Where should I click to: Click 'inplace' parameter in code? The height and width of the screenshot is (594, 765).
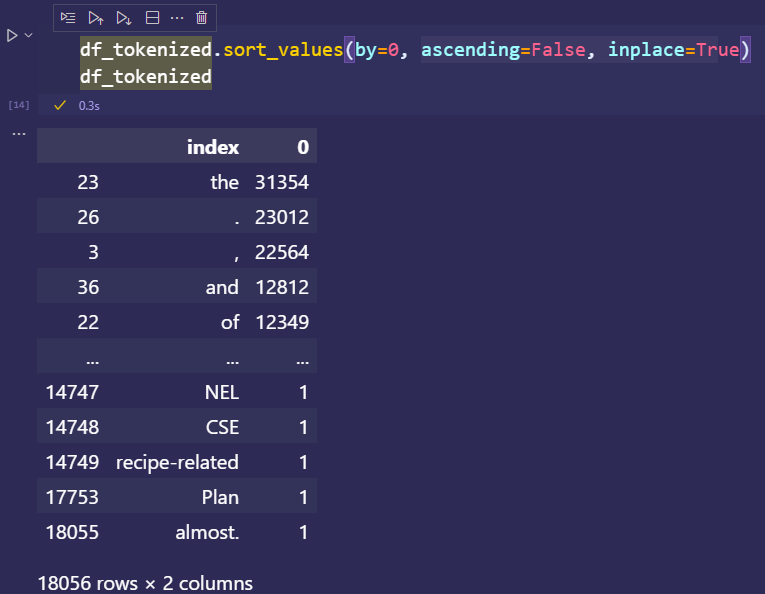coord(646,50)
